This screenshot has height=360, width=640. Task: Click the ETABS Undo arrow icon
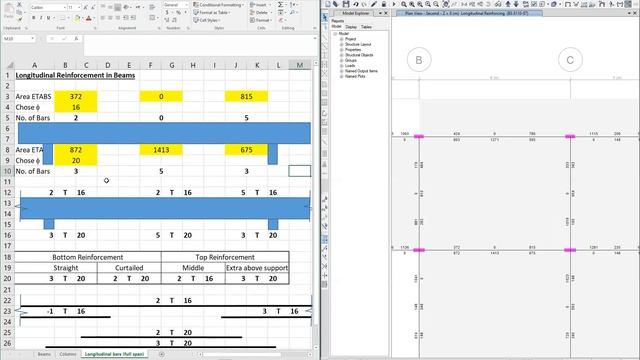coord(356,4)
